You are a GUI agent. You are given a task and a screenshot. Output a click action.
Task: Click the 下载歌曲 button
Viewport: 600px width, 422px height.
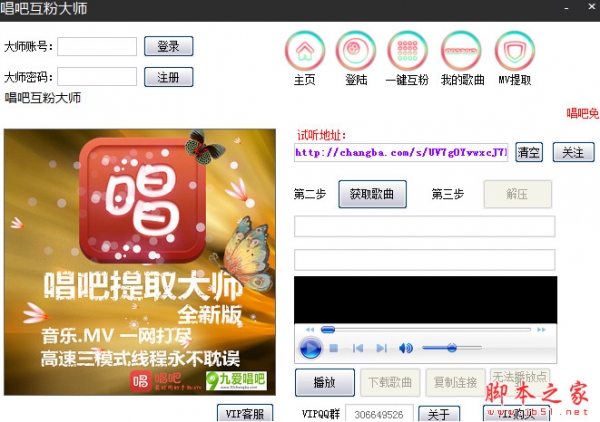pos(390,382)
